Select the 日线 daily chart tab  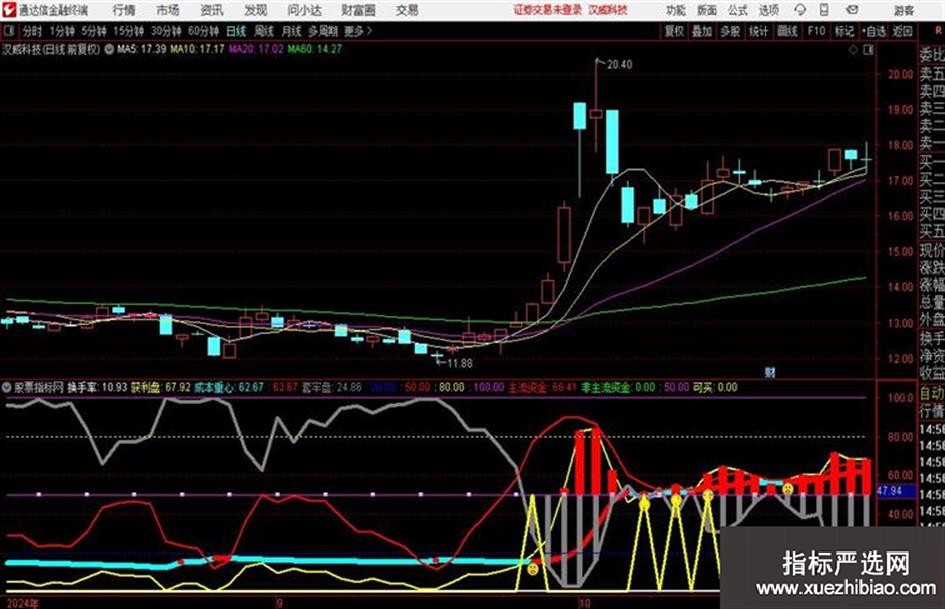(236, 31)
